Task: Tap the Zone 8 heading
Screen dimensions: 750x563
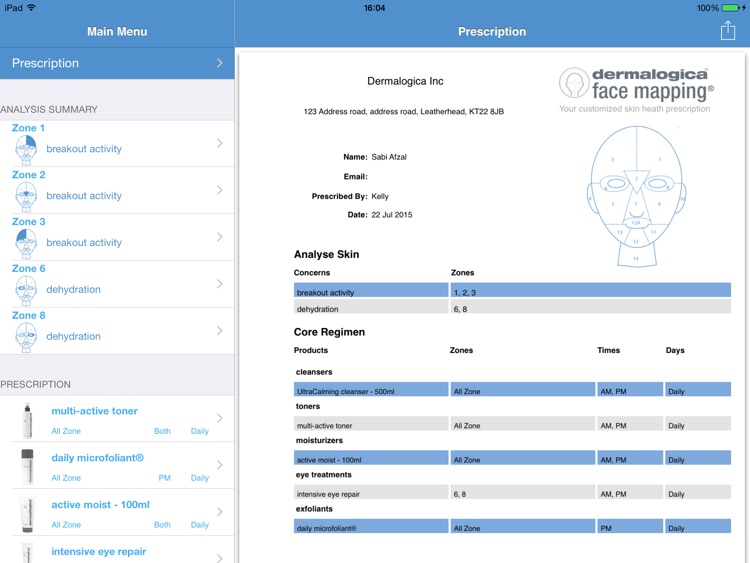Action: pos(29,315)
